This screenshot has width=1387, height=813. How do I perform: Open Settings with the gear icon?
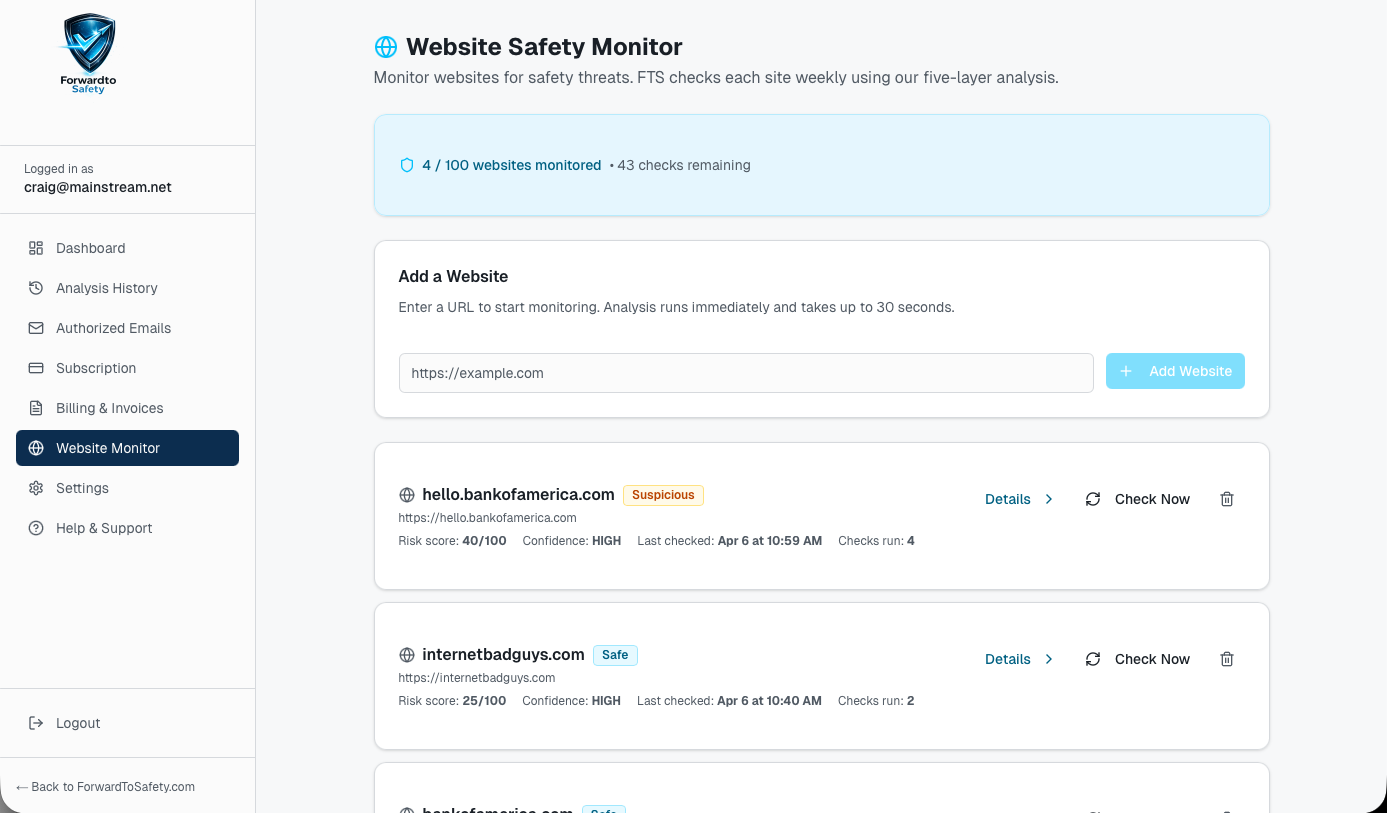coord(35,488)
